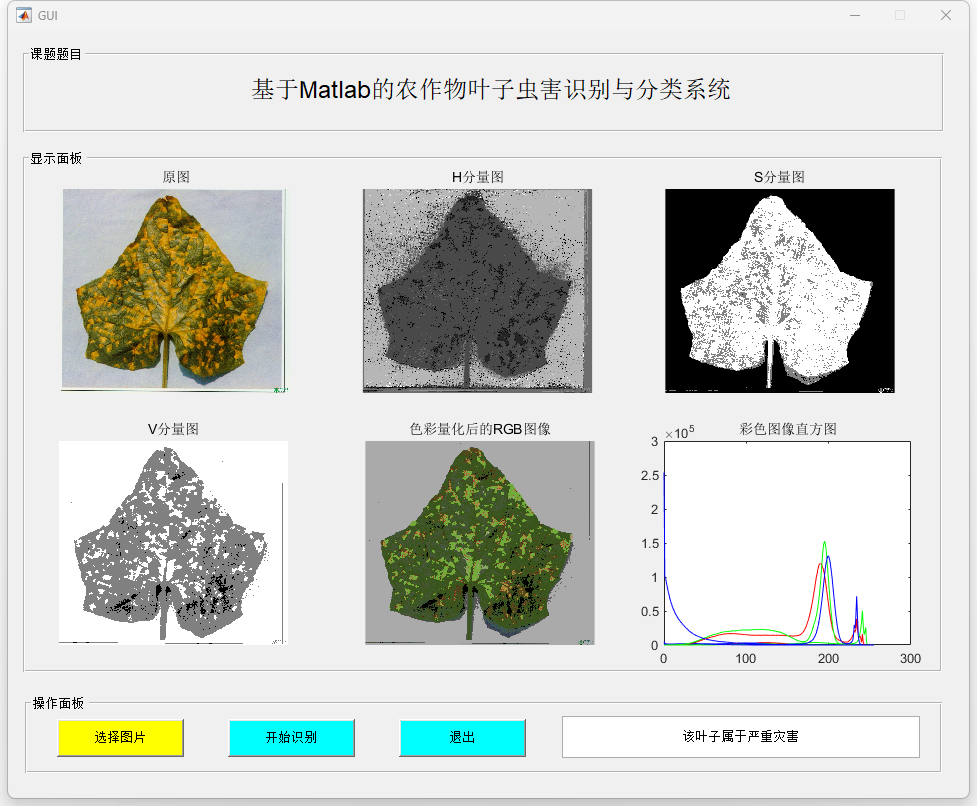Minimize the GUI window
977x806 pixels.
[855, 15]
